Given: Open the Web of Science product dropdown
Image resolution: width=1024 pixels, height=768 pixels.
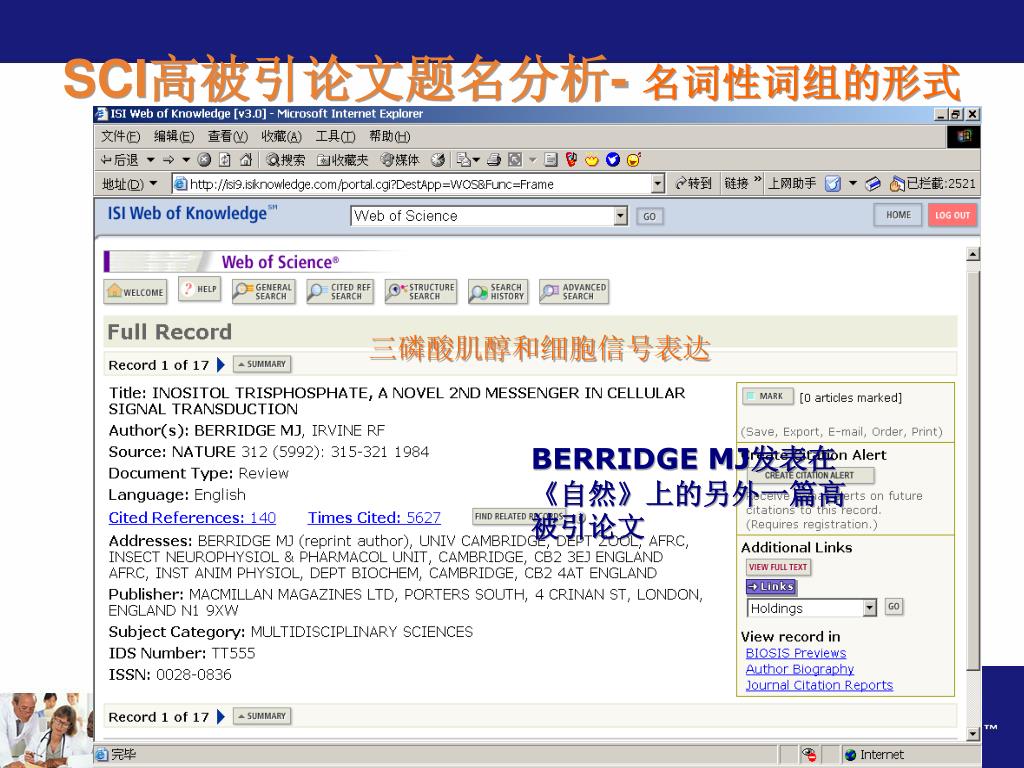Looking at the screenshot, I should coord(489,216).
